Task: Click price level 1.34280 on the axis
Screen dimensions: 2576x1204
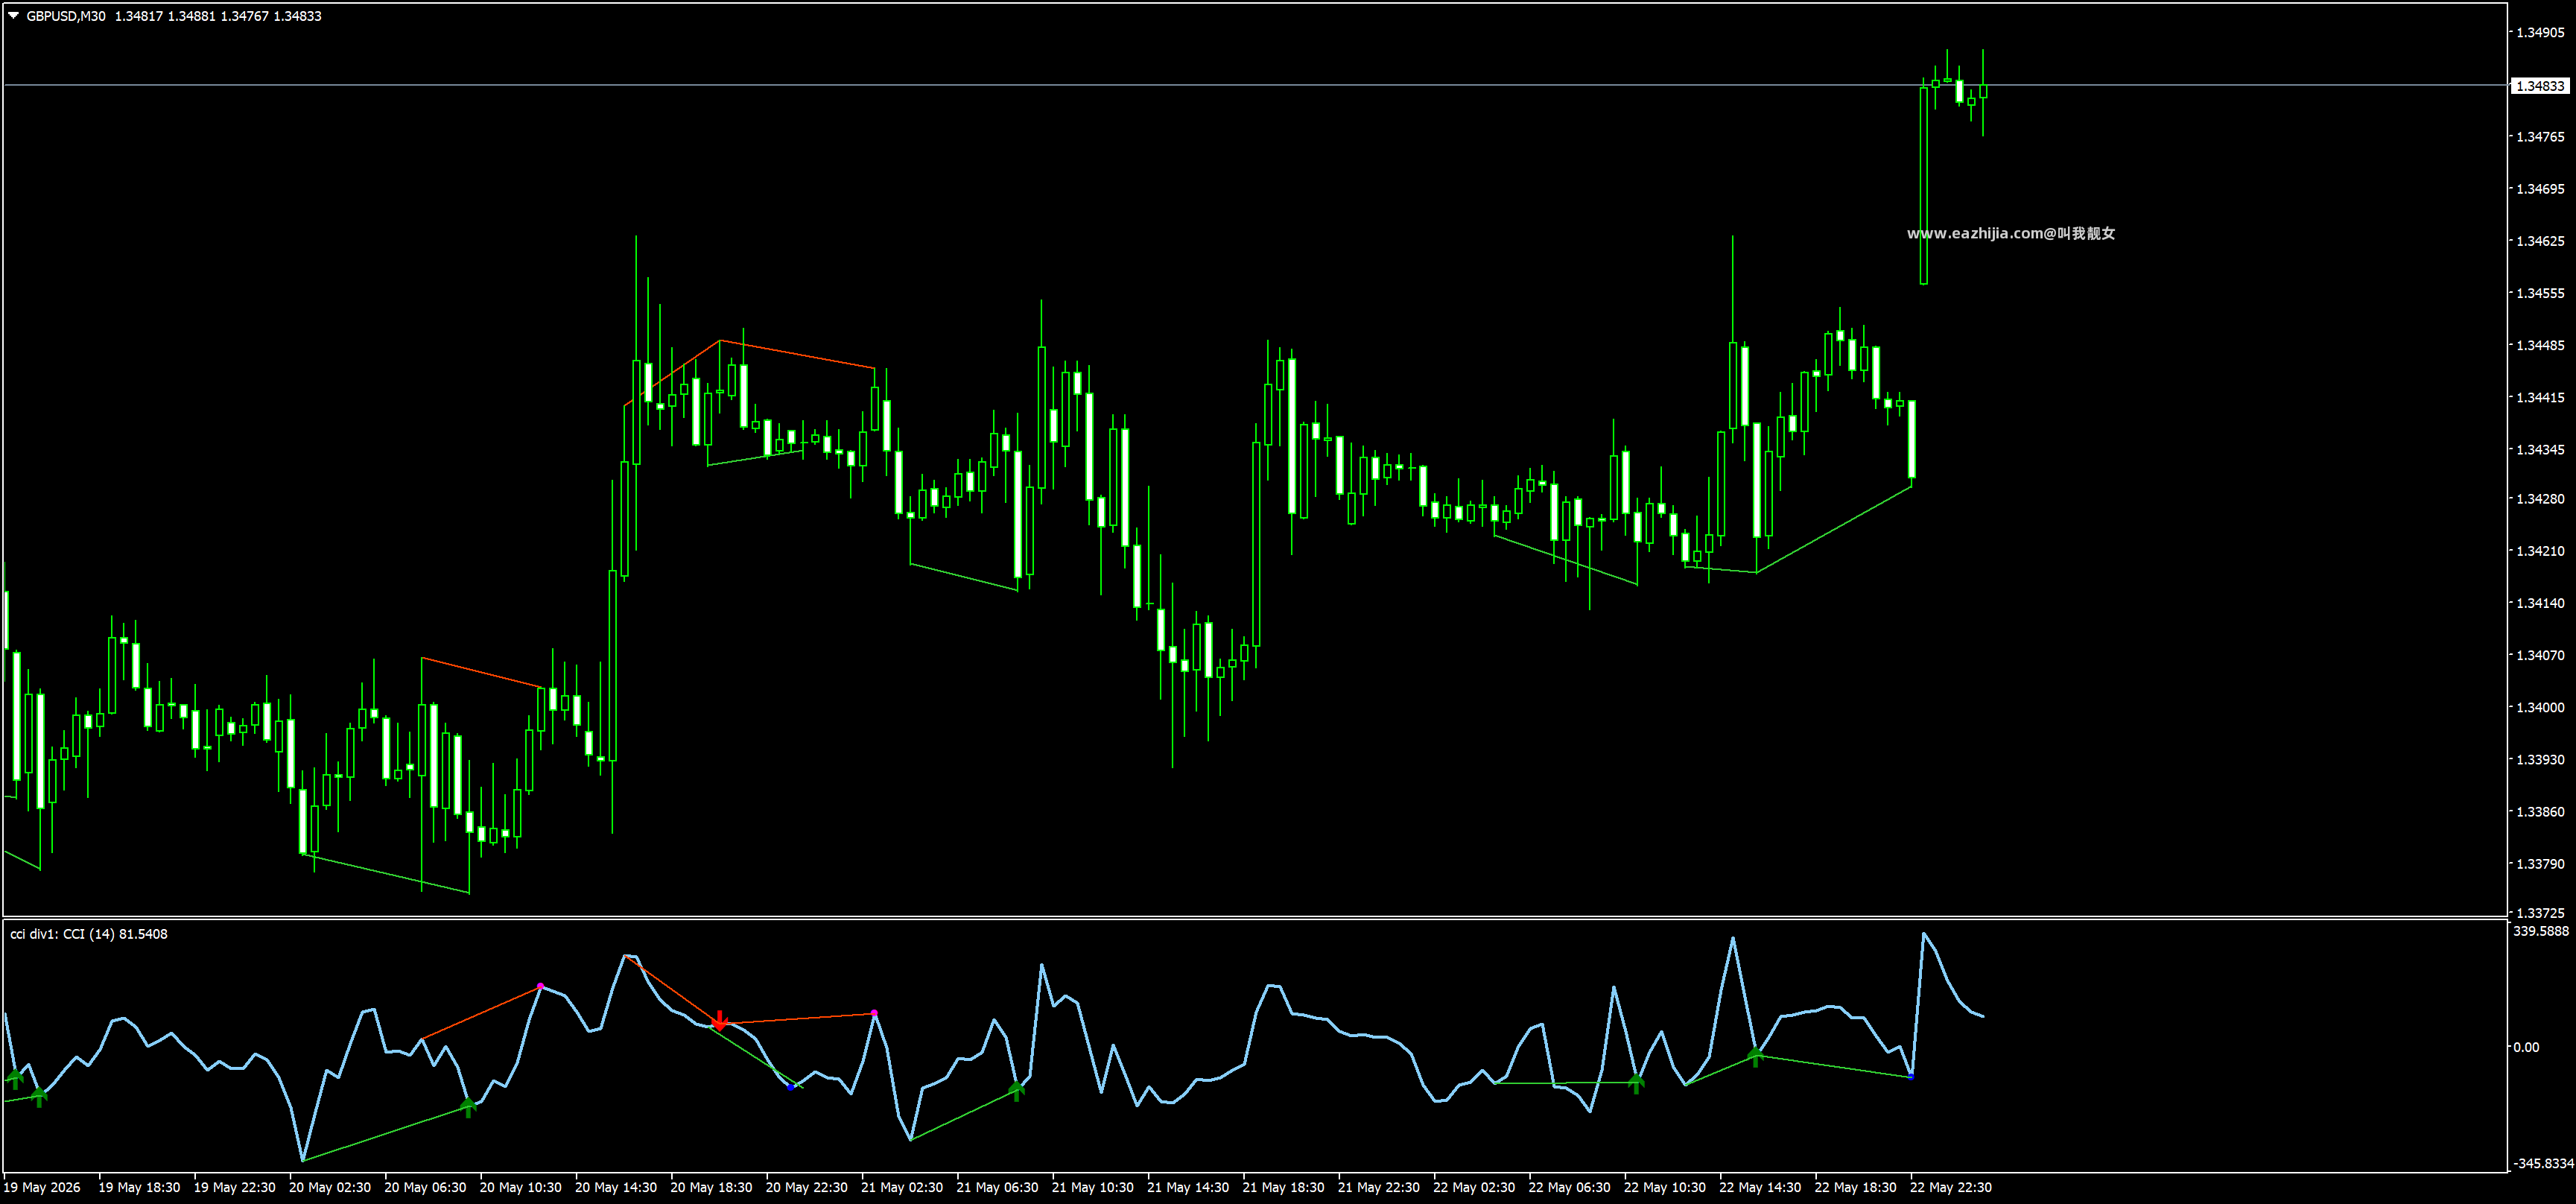Action: tap(2540, 498)
